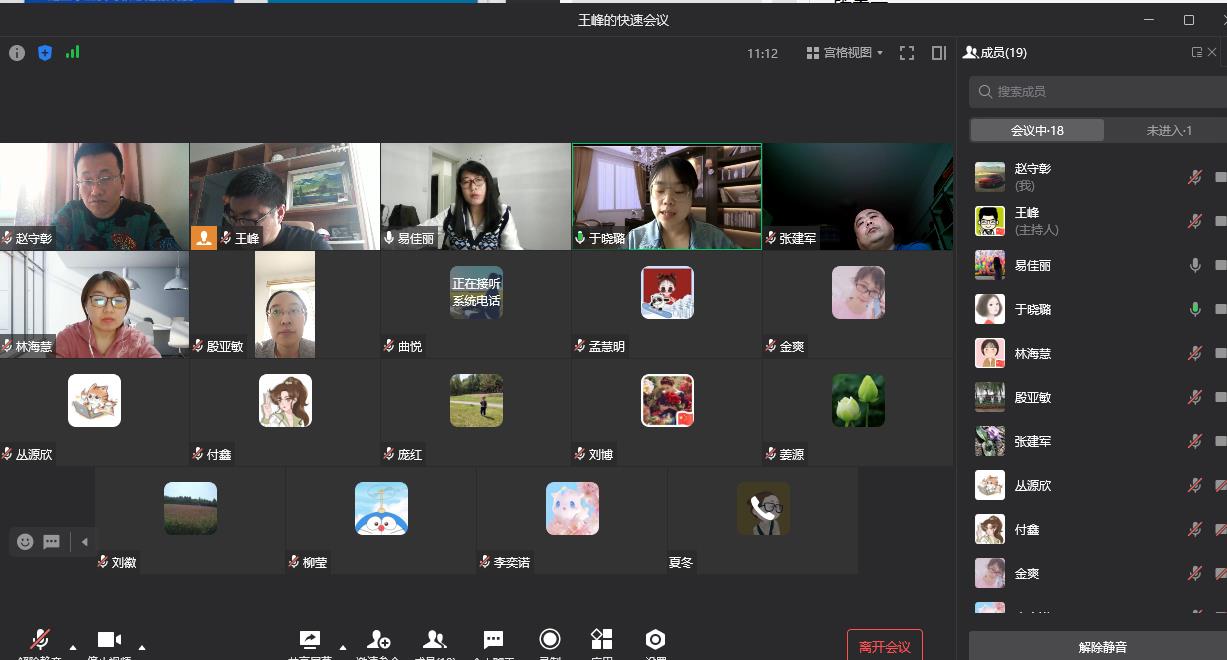
Task: Expand audio options arrow beside microphone
Action: pos(73,646)
